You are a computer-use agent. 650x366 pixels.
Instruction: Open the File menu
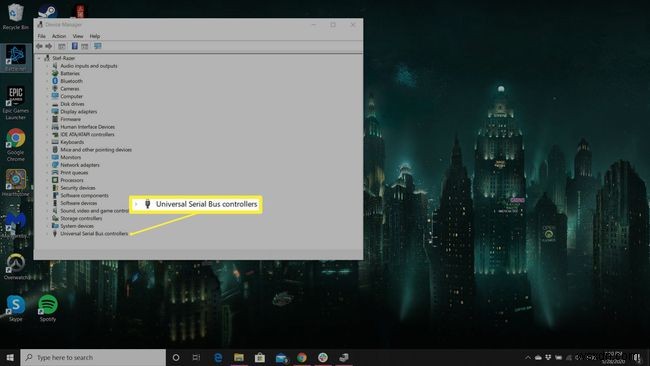pos(41,36)
